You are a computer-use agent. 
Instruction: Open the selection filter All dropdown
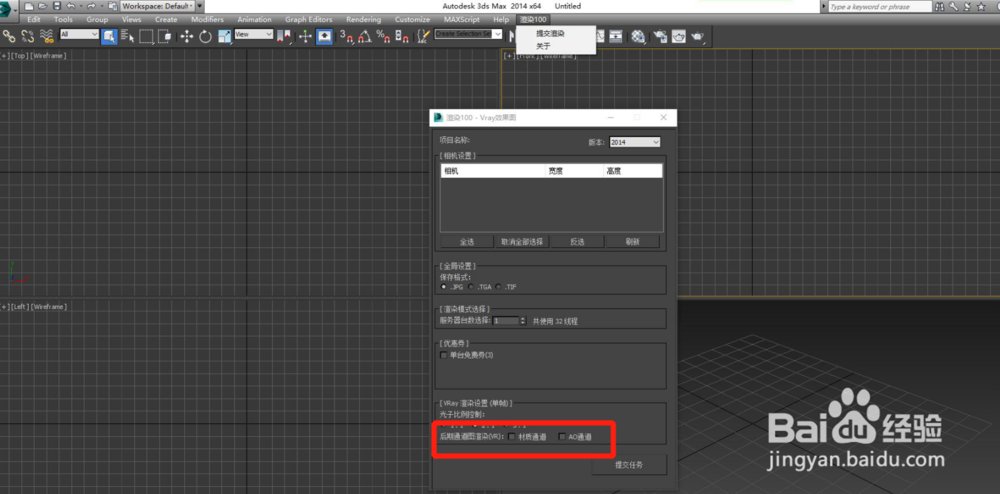(x=79, y=34)
